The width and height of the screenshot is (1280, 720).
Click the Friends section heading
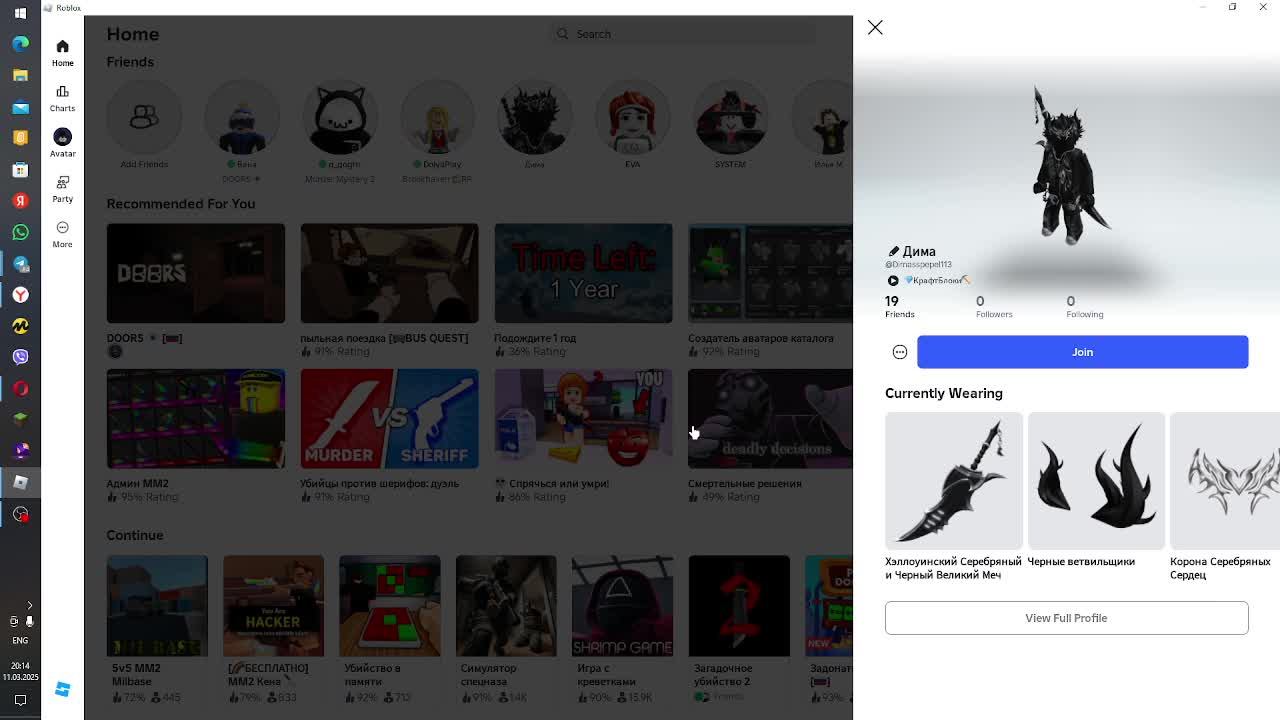(x=130, y=62)
